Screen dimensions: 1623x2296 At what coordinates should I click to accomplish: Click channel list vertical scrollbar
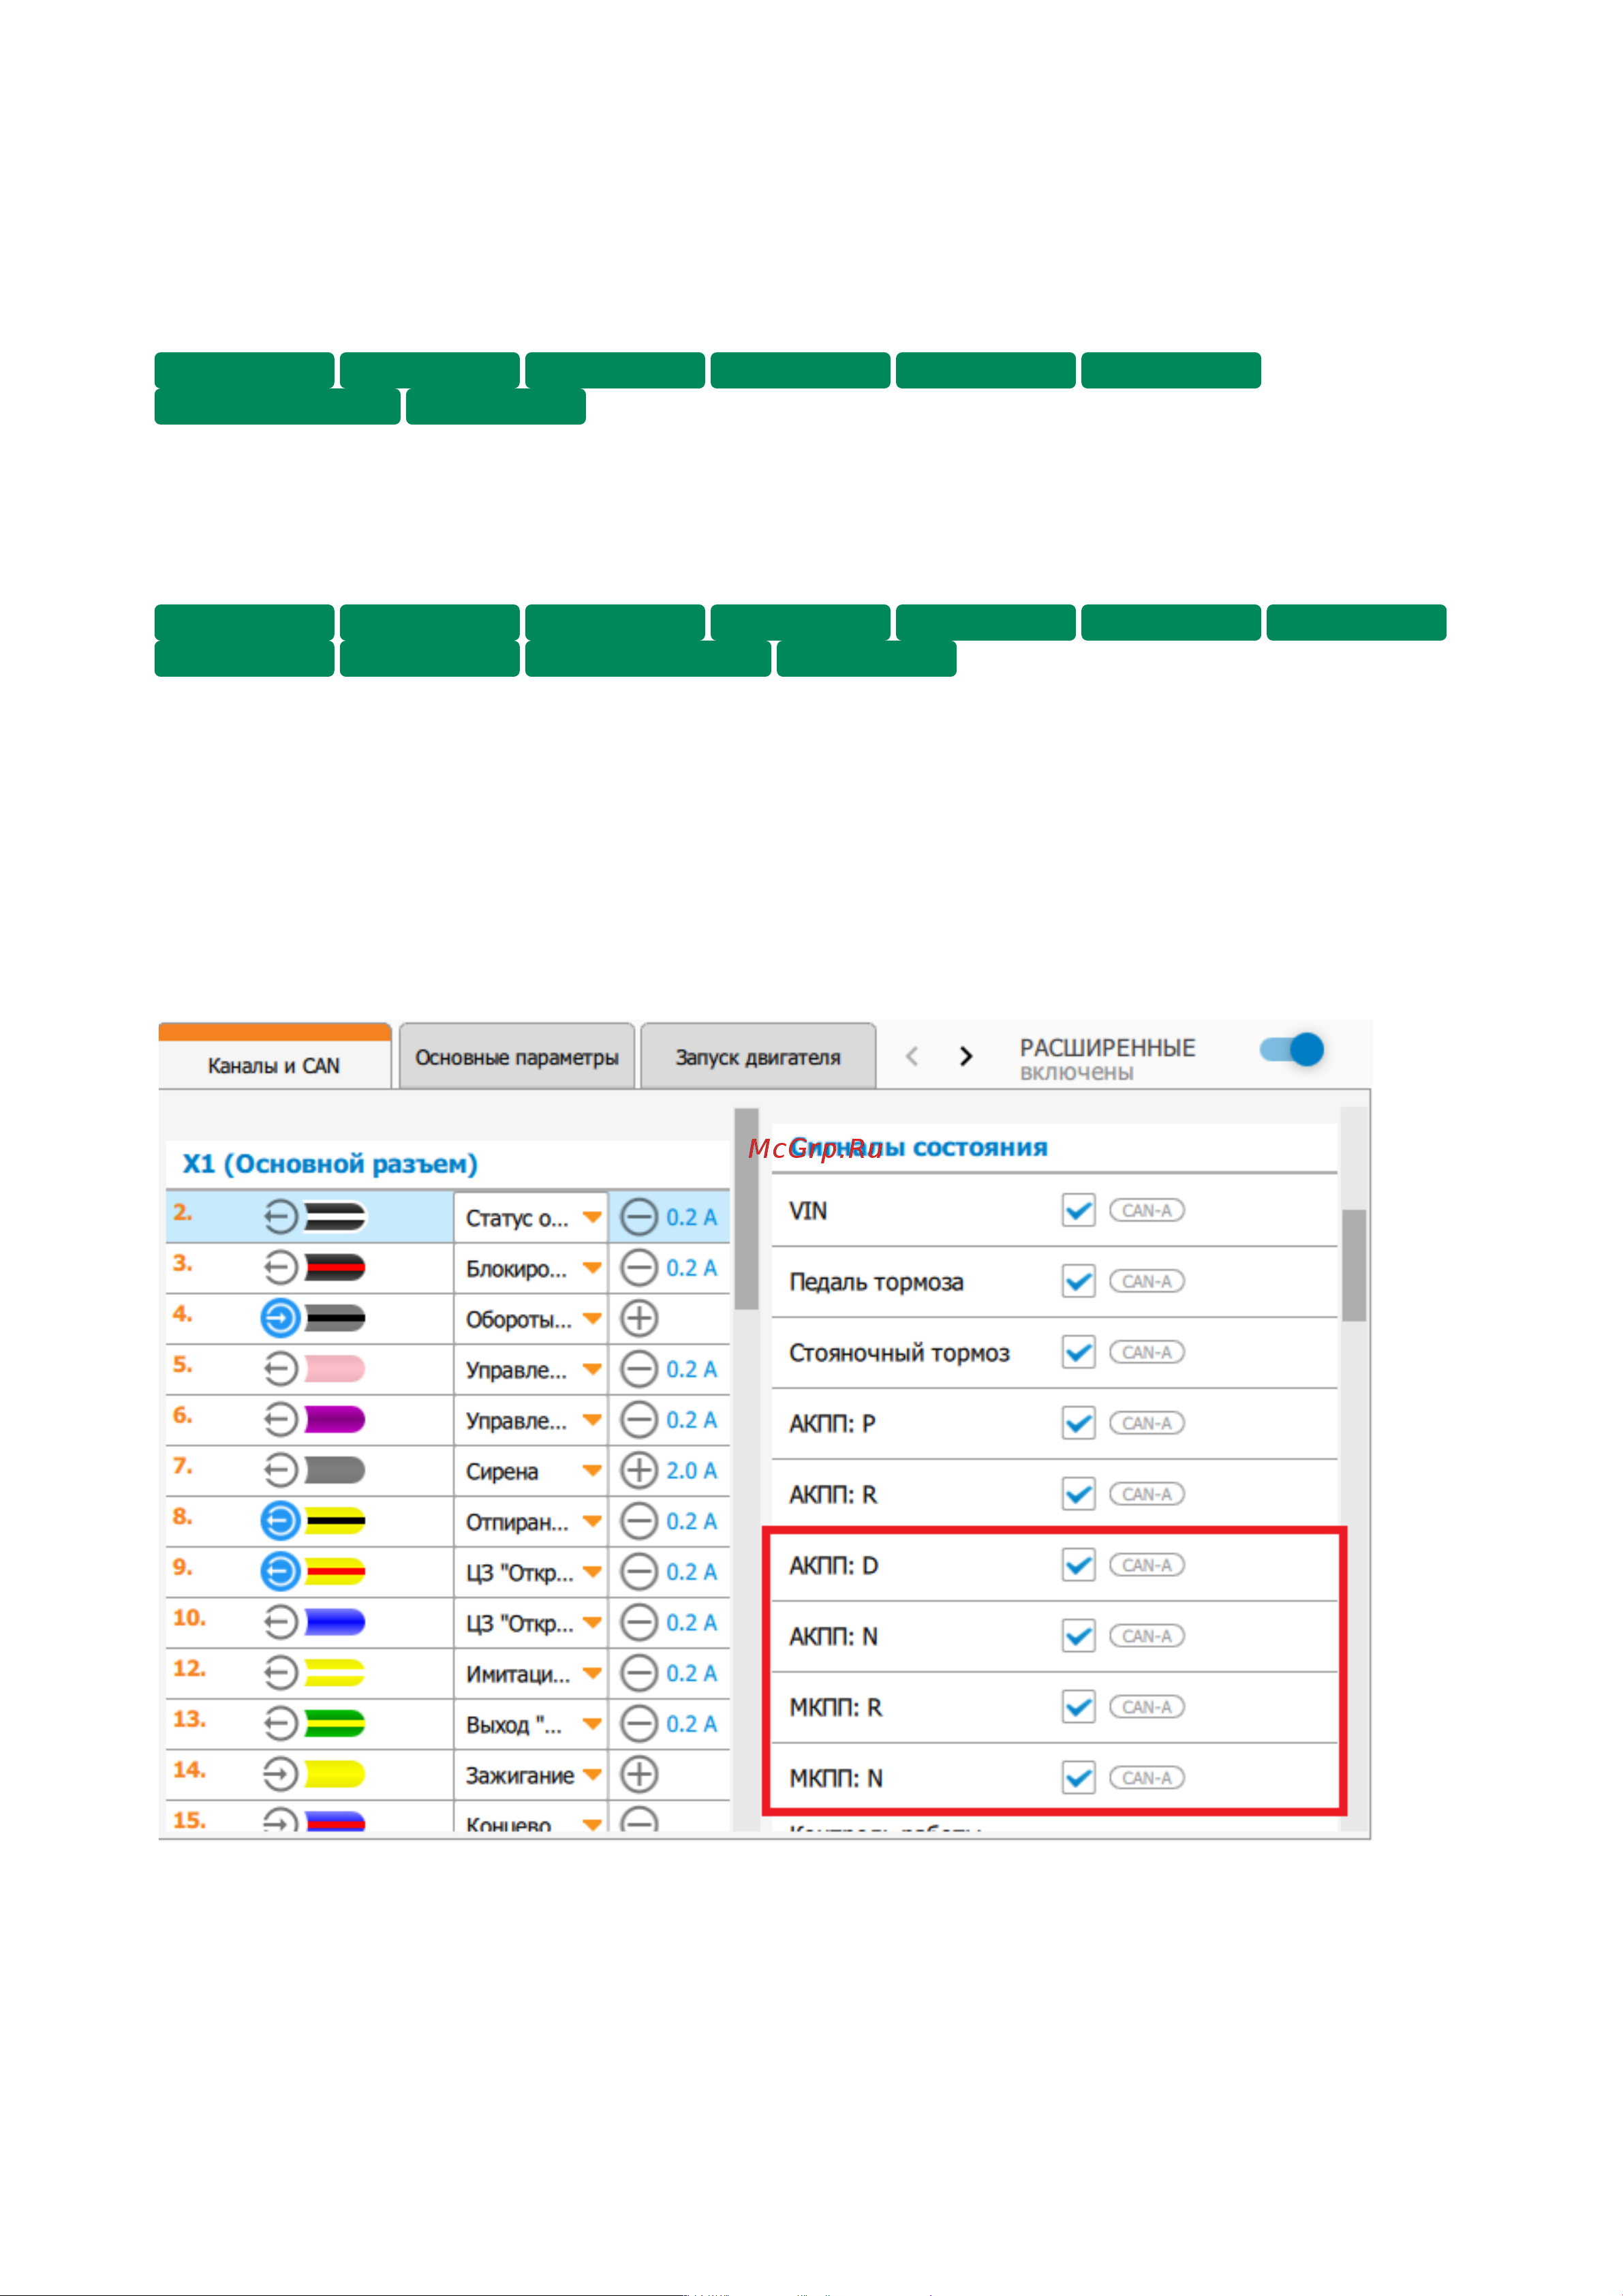pyautogui.click(x=746, y=1209)
